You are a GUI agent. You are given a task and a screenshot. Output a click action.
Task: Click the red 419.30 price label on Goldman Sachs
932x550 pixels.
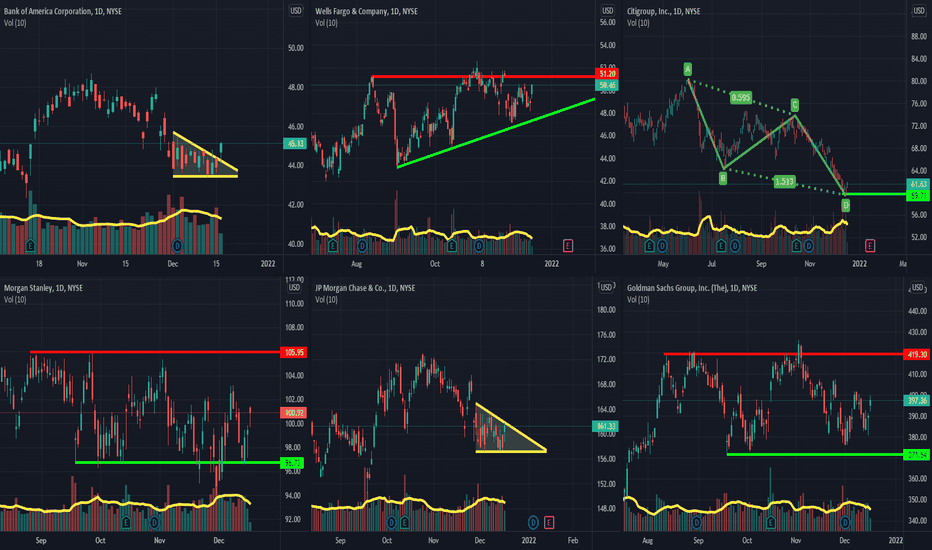tap(916, 354)
